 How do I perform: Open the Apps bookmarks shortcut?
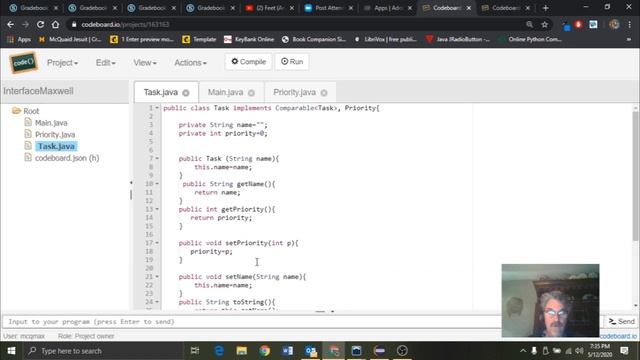19,39
